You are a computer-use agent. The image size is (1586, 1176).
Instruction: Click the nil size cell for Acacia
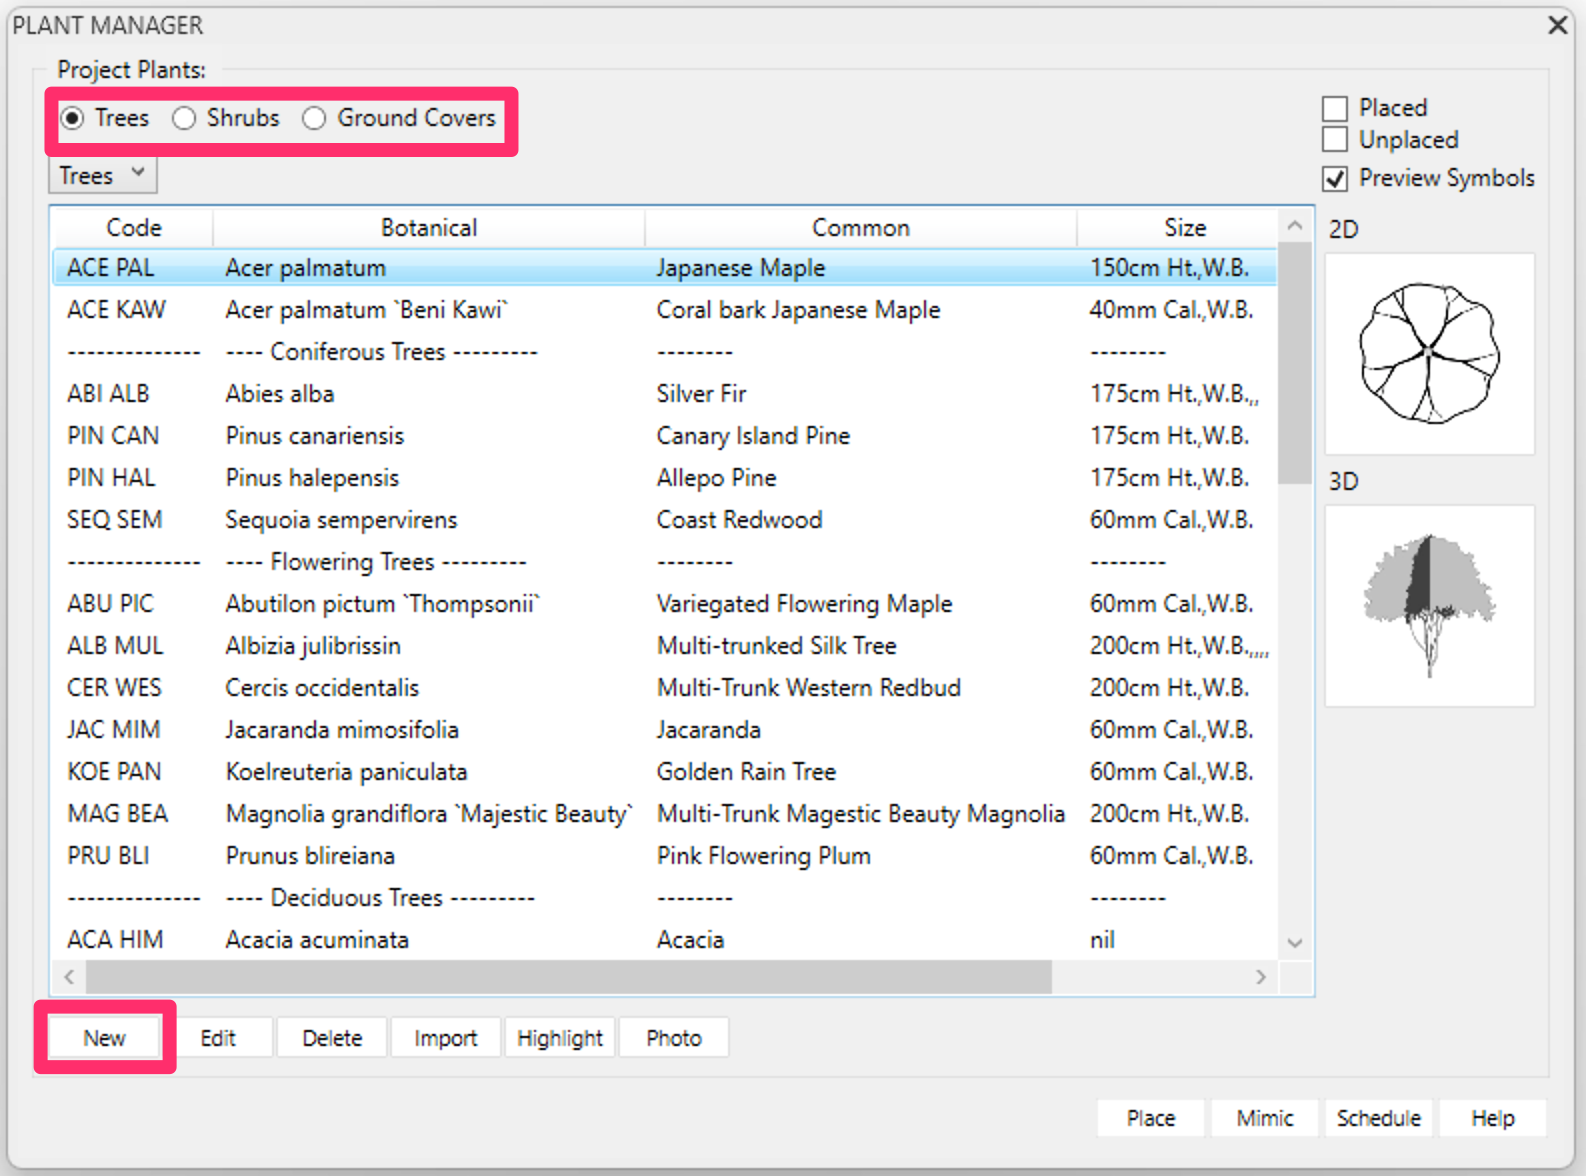tap(1102, 940)
